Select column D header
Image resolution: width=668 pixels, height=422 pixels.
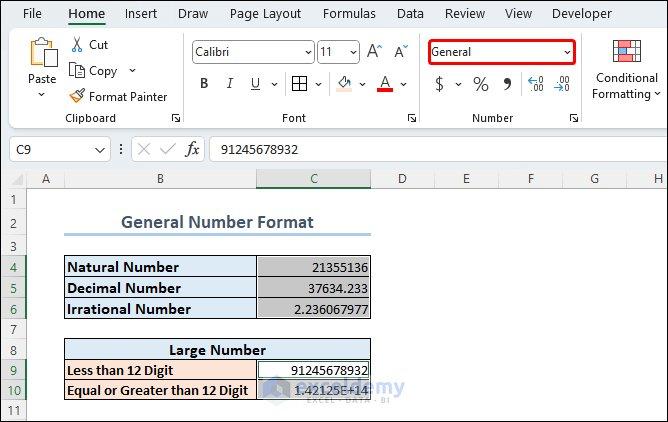[402, 179]
